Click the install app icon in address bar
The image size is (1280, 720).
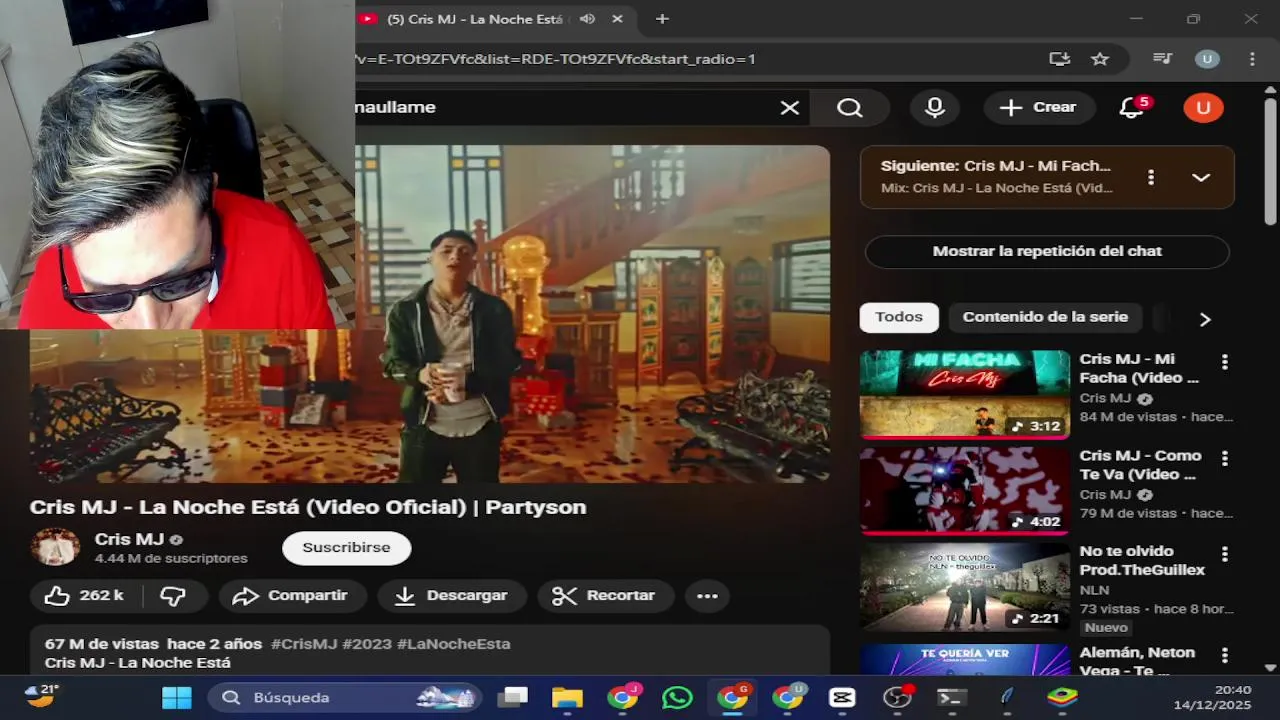pos(1059,59)
